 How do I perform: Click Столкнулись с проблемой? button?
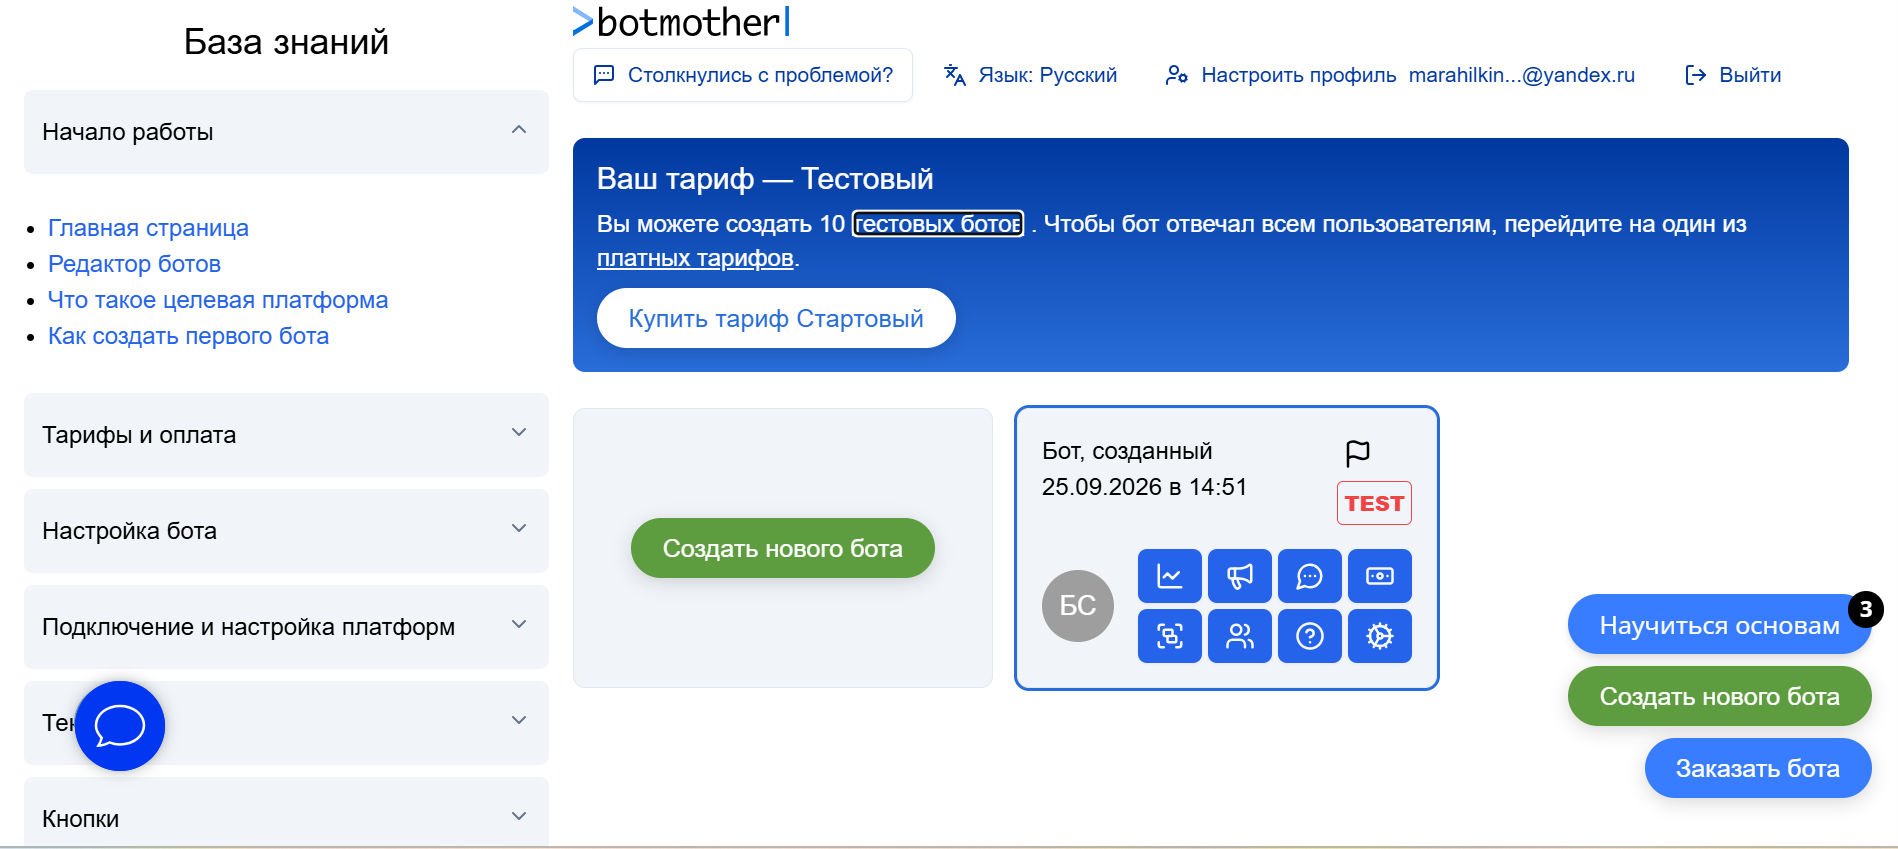click(x=743, y=75)
